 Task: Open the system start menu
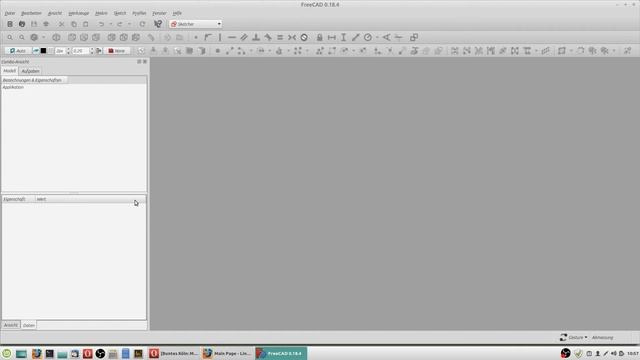[x=7, y=353]
